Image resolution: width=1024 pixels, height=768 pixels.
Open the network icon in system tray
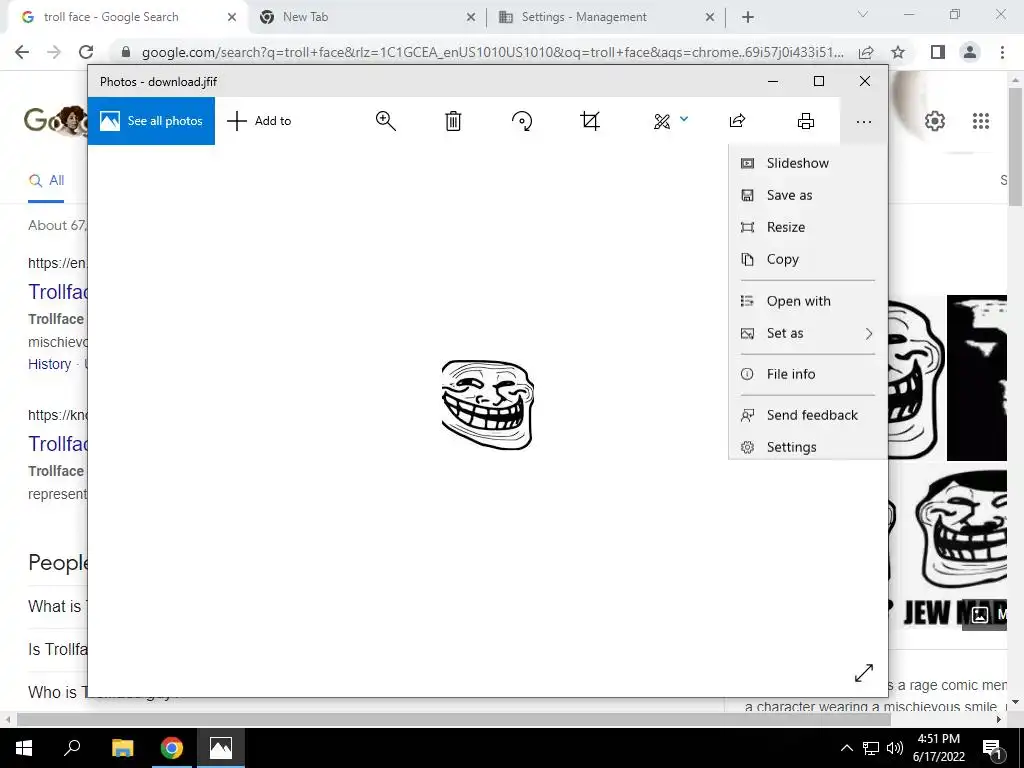(x=871, y=748)
